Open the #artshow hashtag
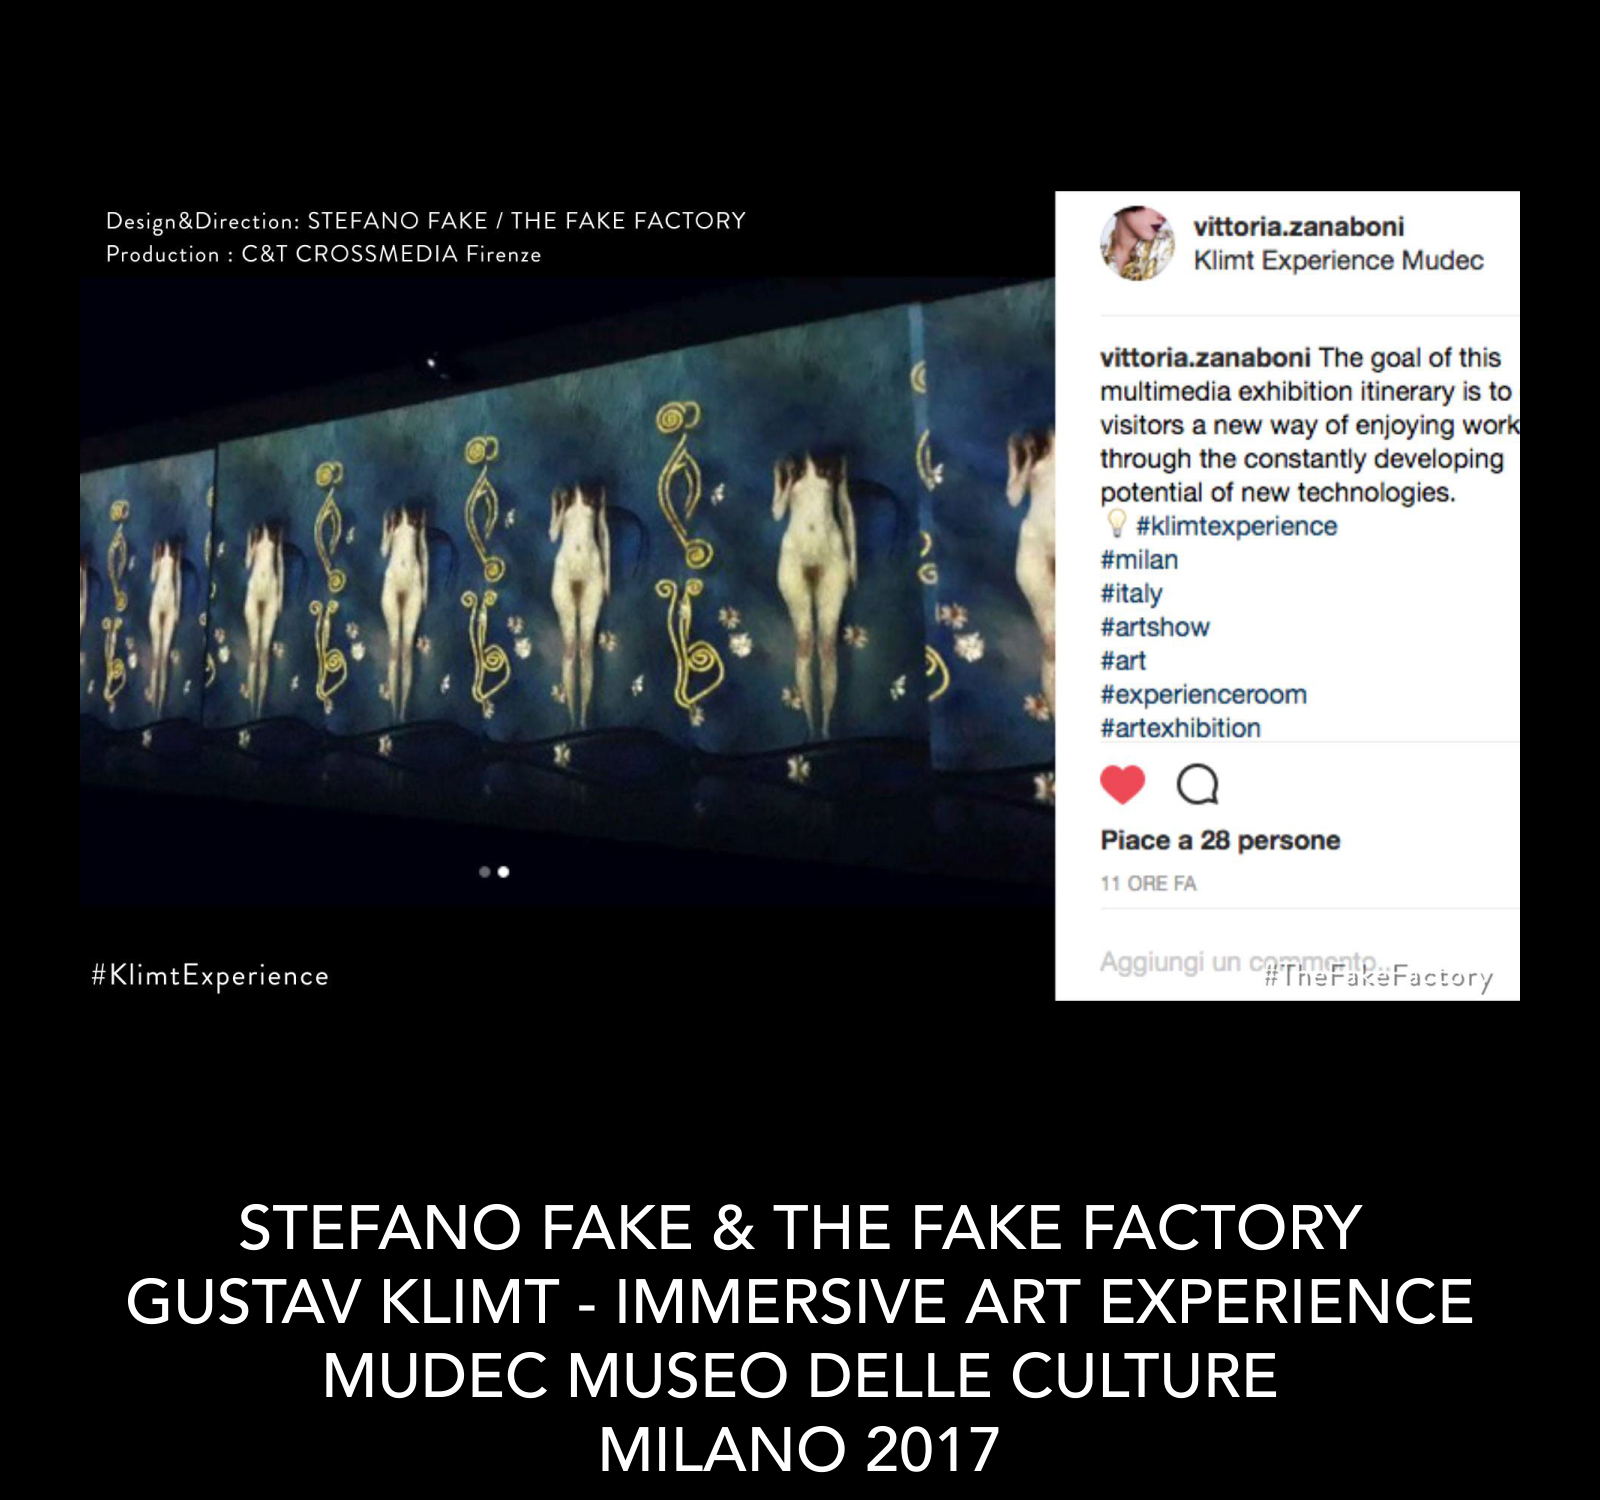The width and height of the screenshot is (1600, 1500). pyautogui.click(x=1155, y=627)
